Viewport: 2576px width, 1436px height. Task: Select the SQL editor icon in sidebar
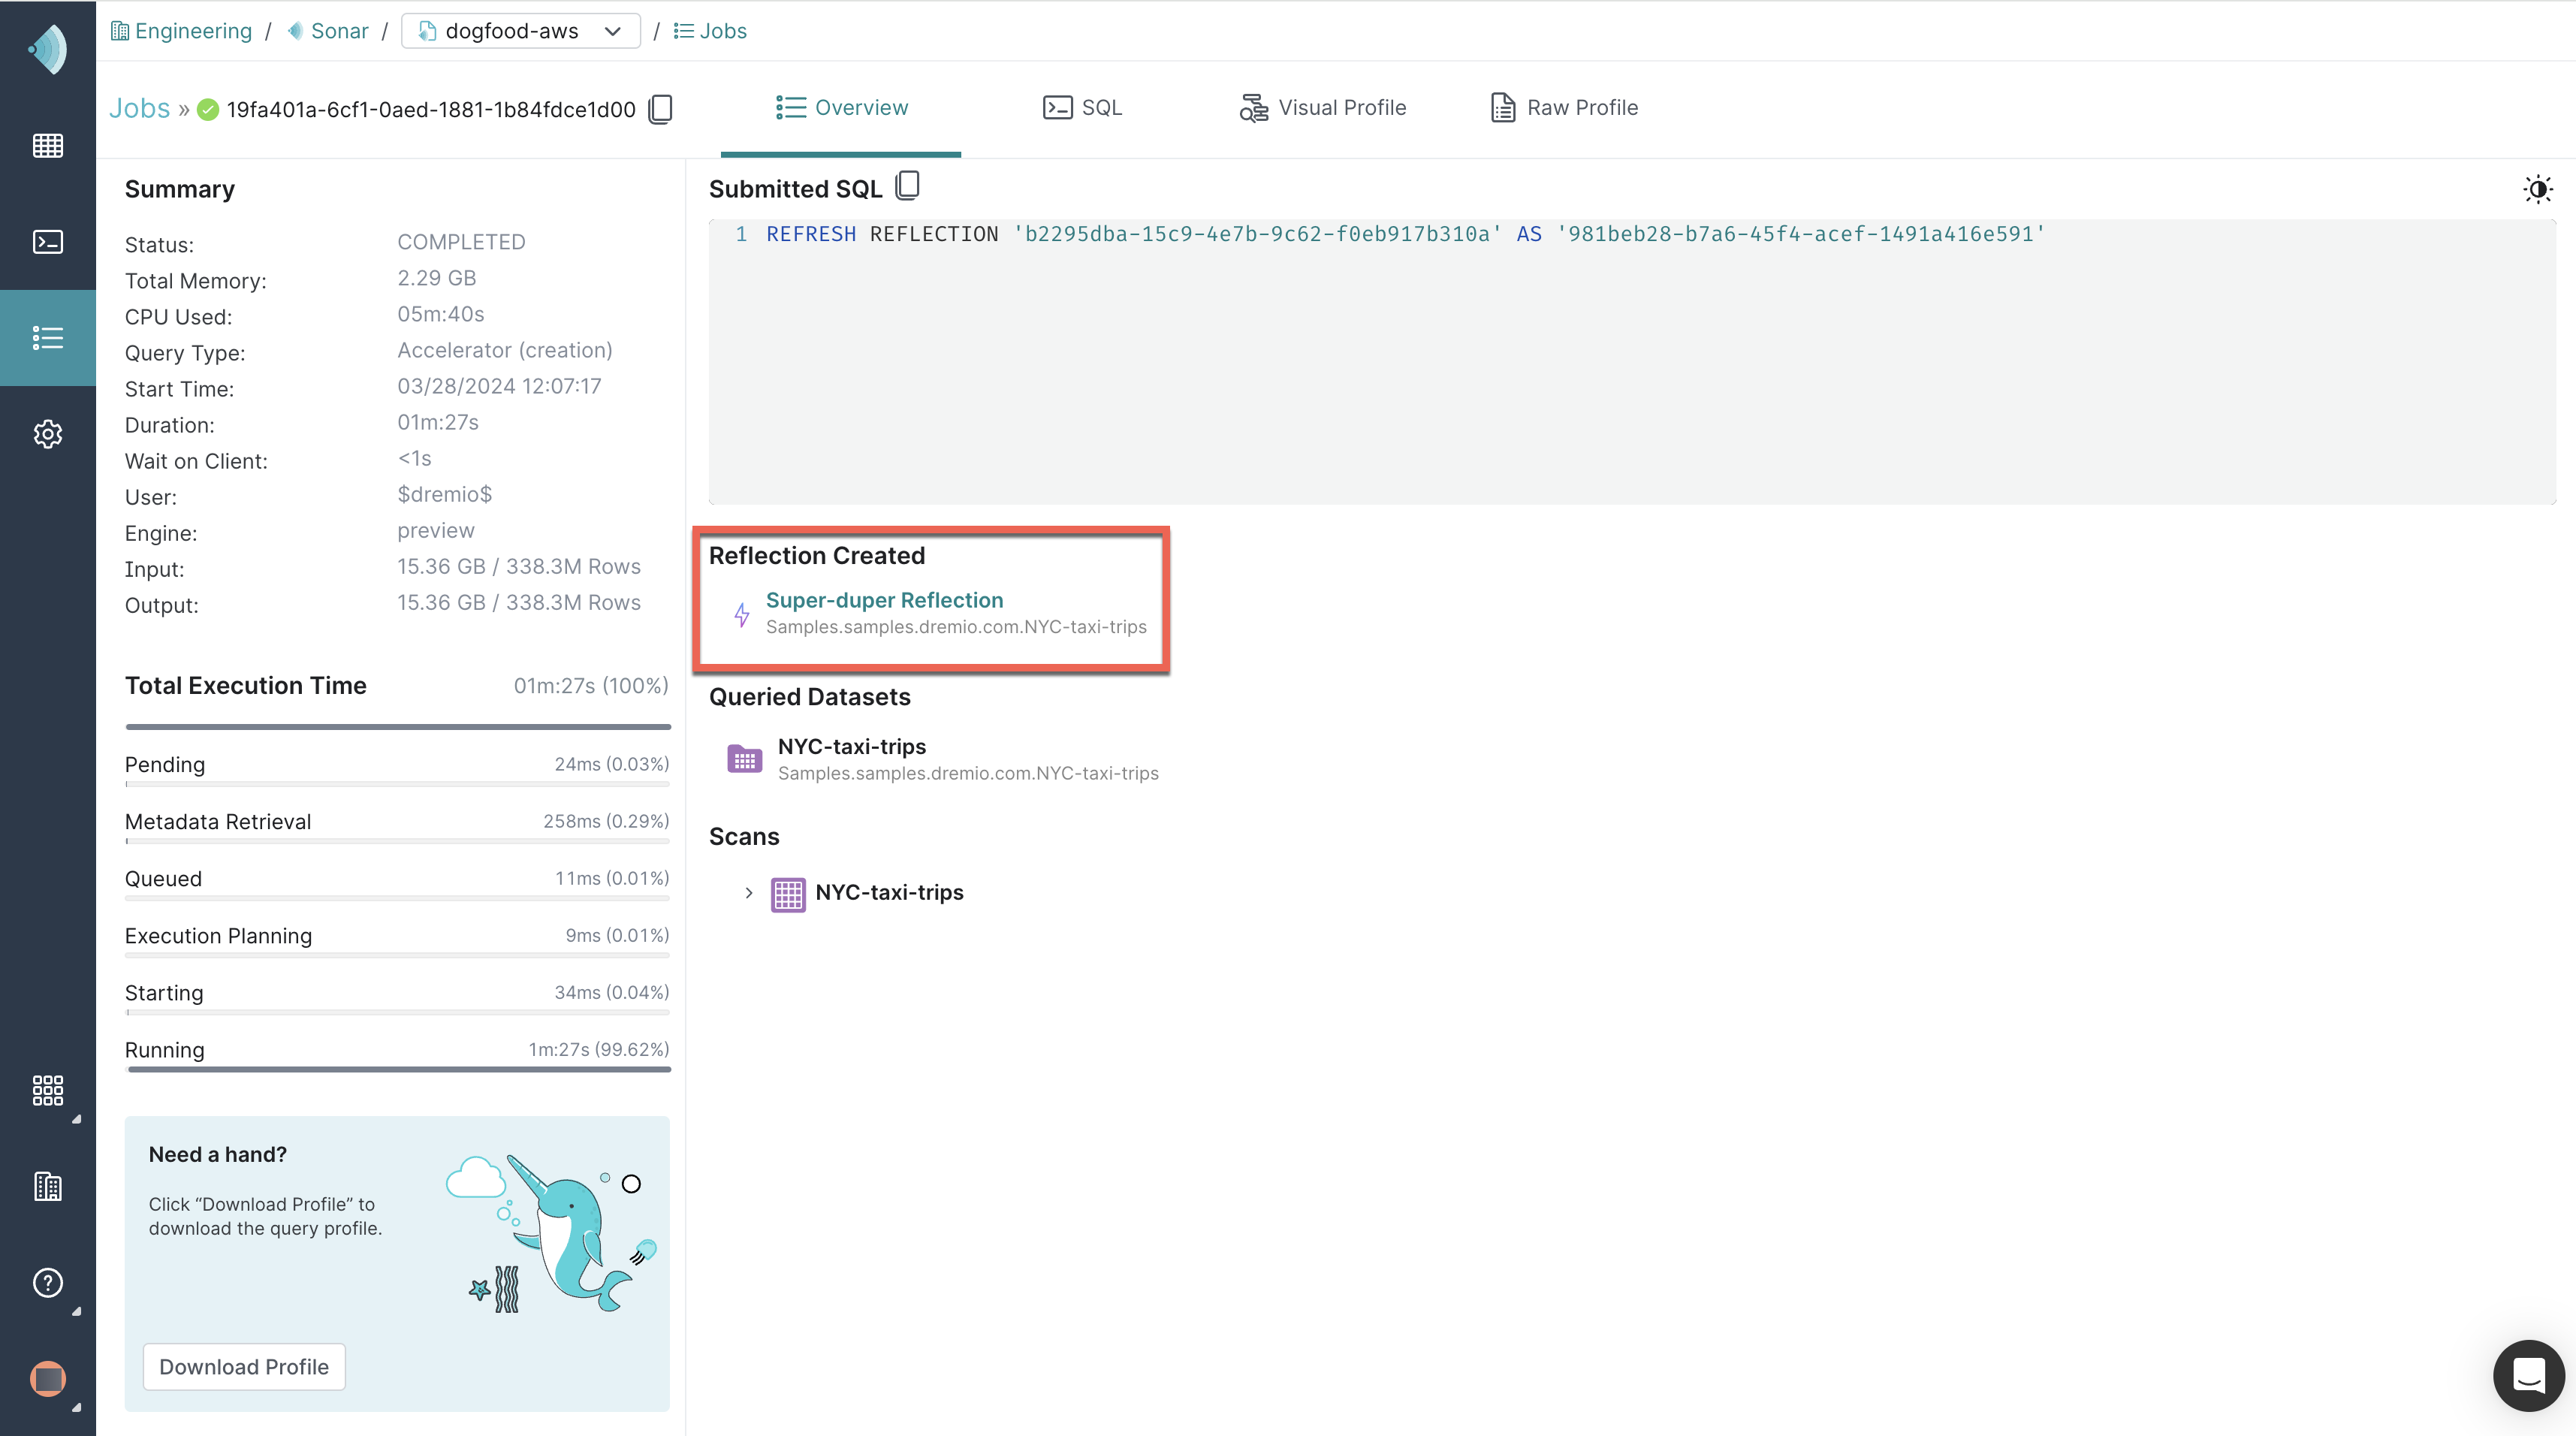pyautogui.click(x=48, y=240)
